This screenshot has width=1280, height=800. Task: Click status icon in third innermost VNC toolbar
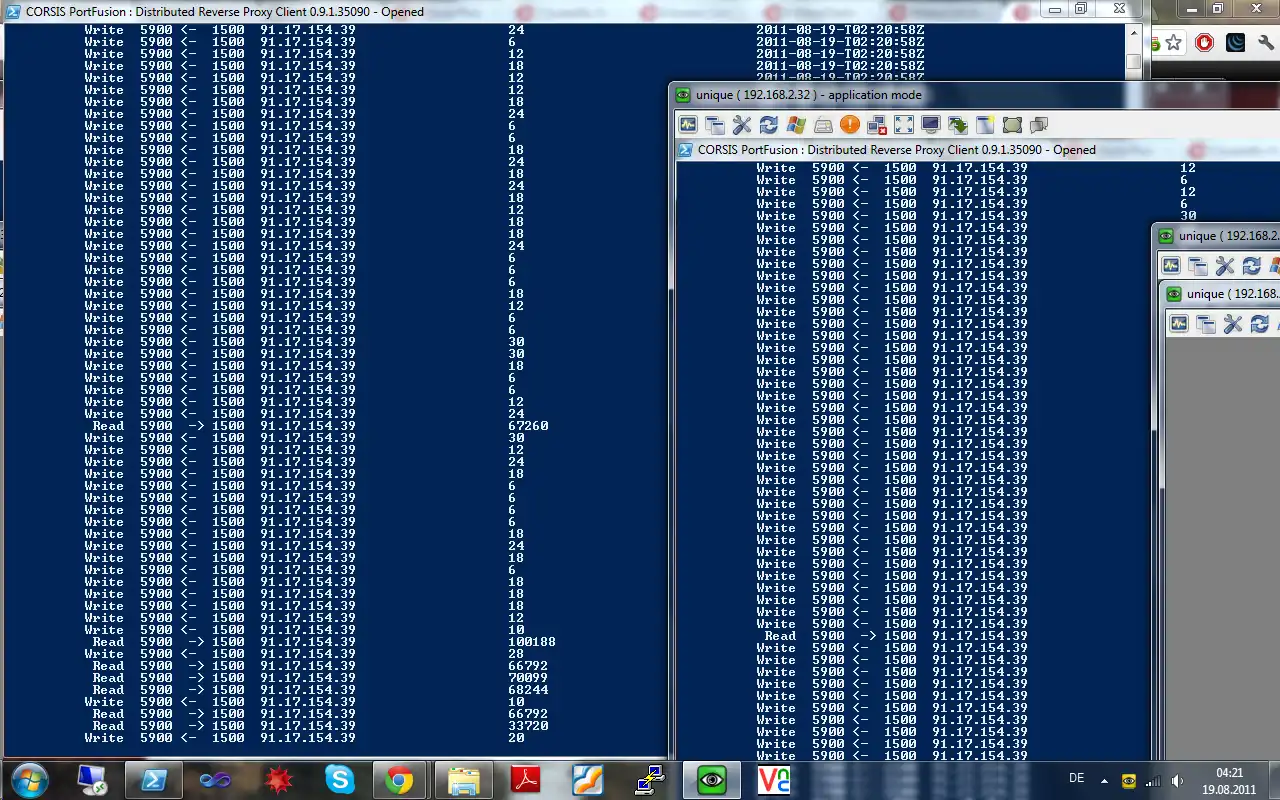tap(1179, 324)
